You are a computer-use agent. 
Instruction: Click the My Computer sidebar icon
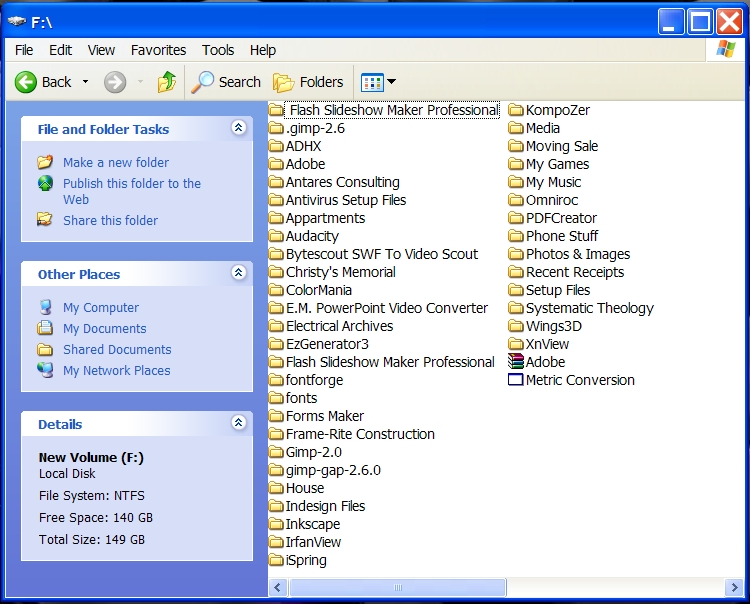tap(45, 307)
